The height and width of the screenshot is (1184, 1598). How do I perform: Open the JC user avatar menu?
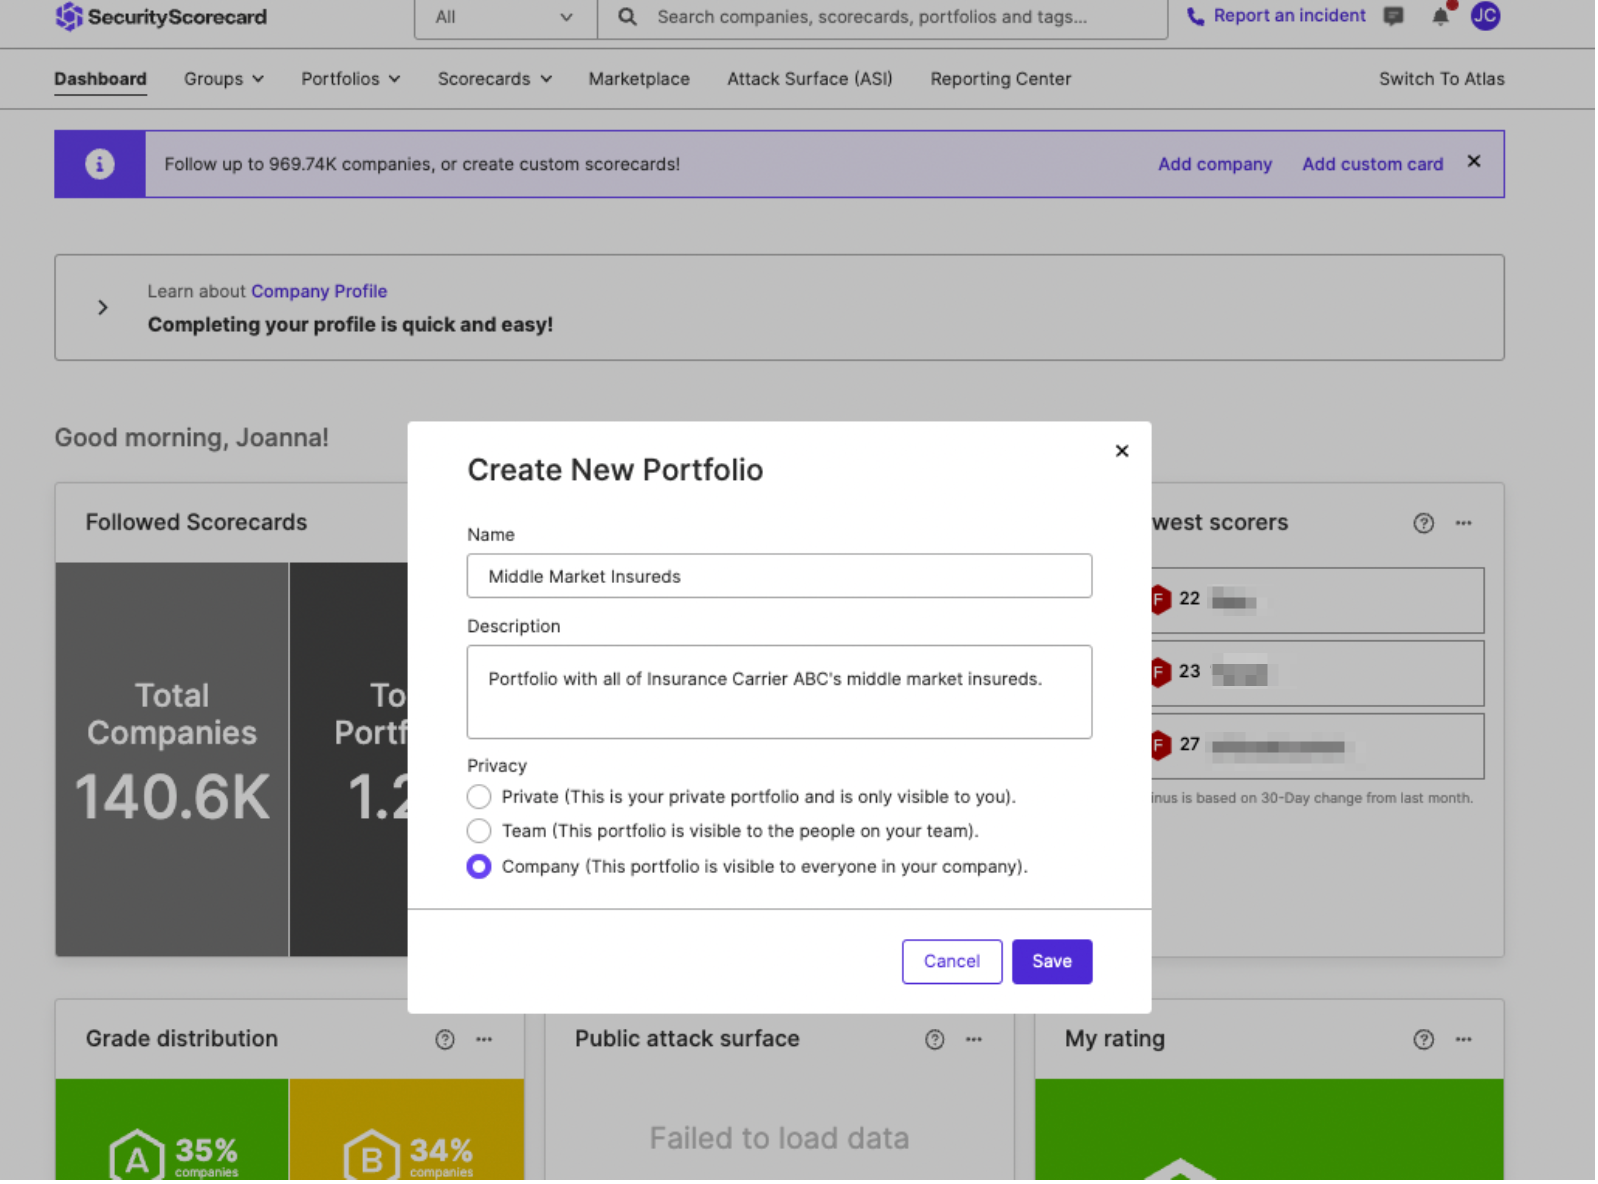(1485, 16)
